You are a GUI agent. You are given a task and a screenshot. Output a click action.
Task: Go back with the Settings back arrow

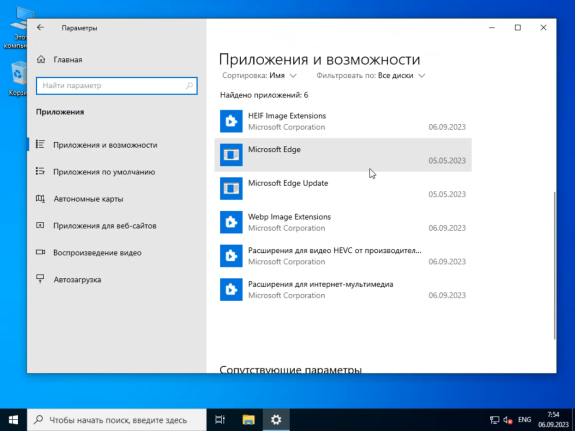click(40, 28)
